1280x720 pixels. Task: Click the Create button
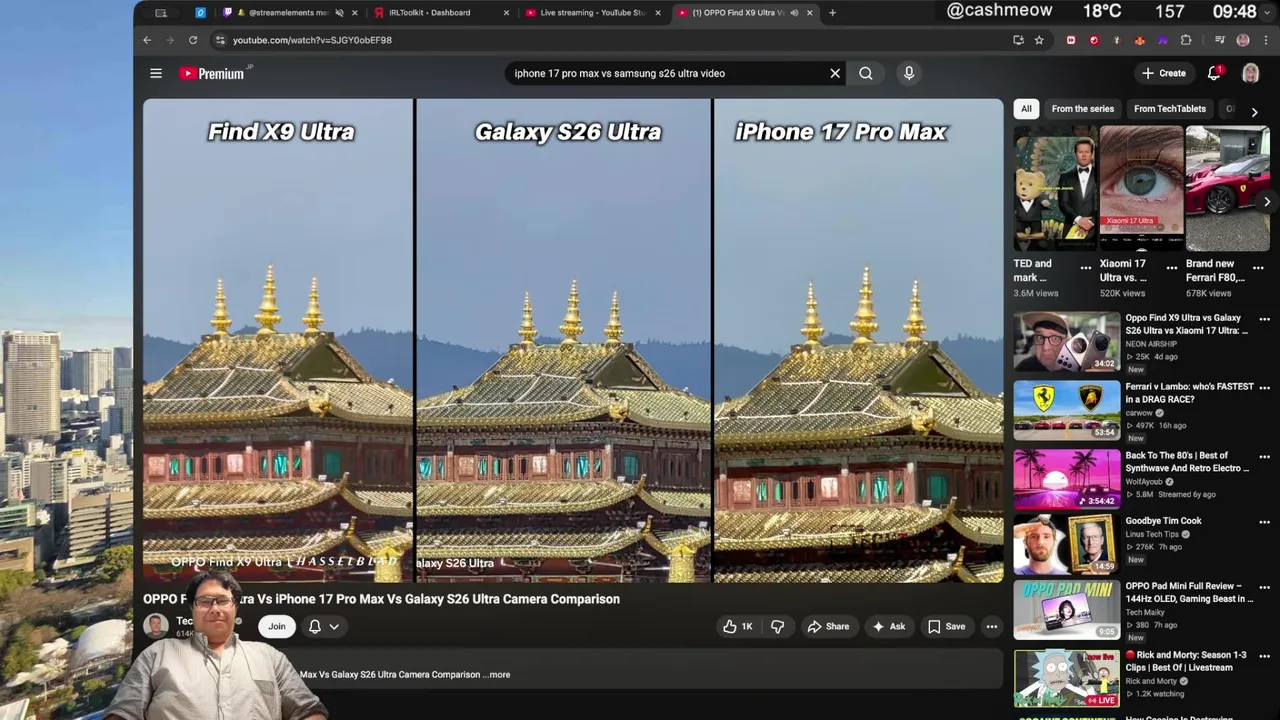pyautogui.click(x=1164, y=73)
